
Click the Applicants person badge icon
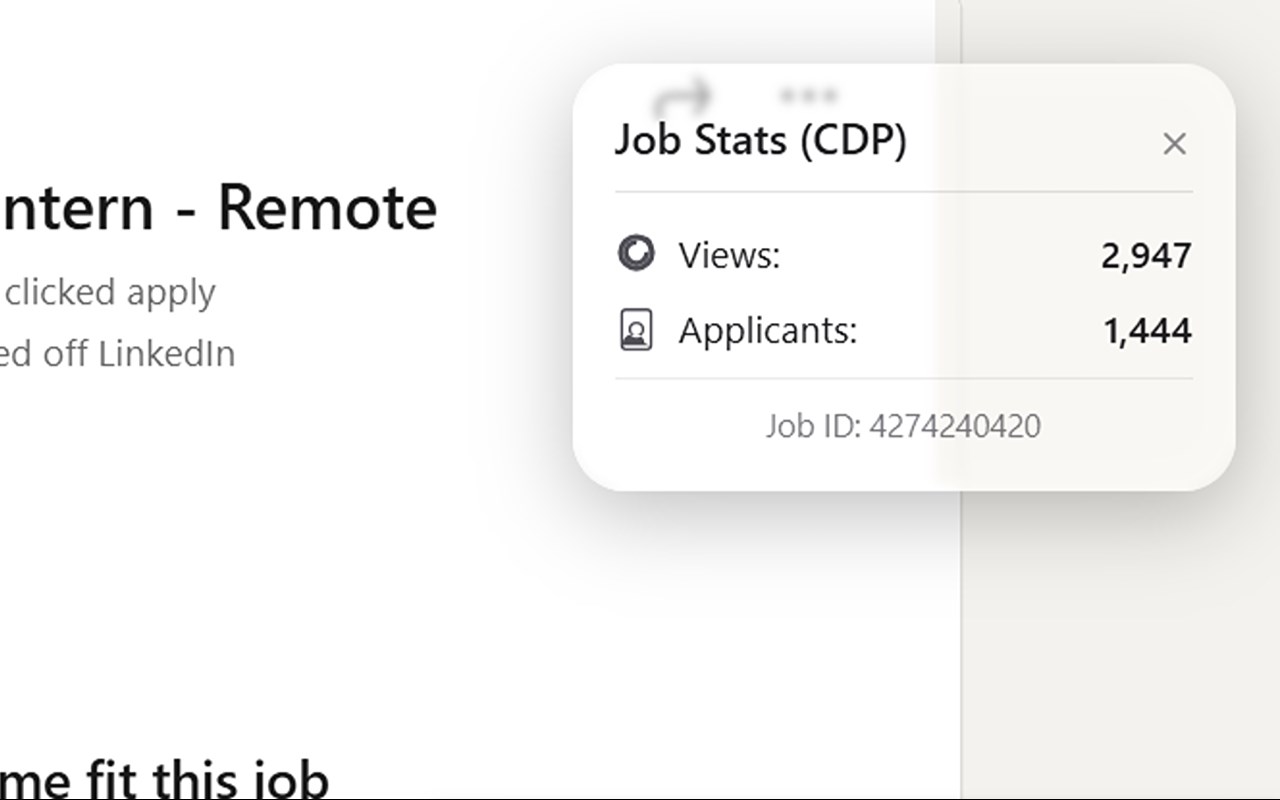pos(636,330)
